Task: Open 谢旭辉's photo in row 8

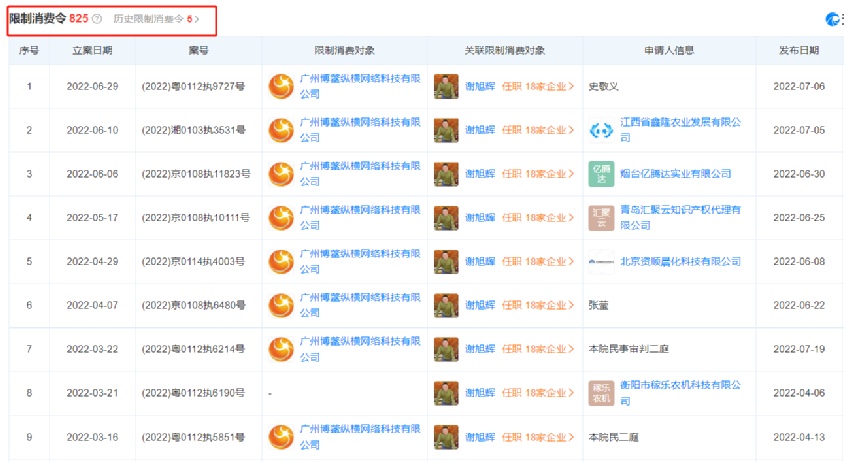Action: tap(446, 393)
